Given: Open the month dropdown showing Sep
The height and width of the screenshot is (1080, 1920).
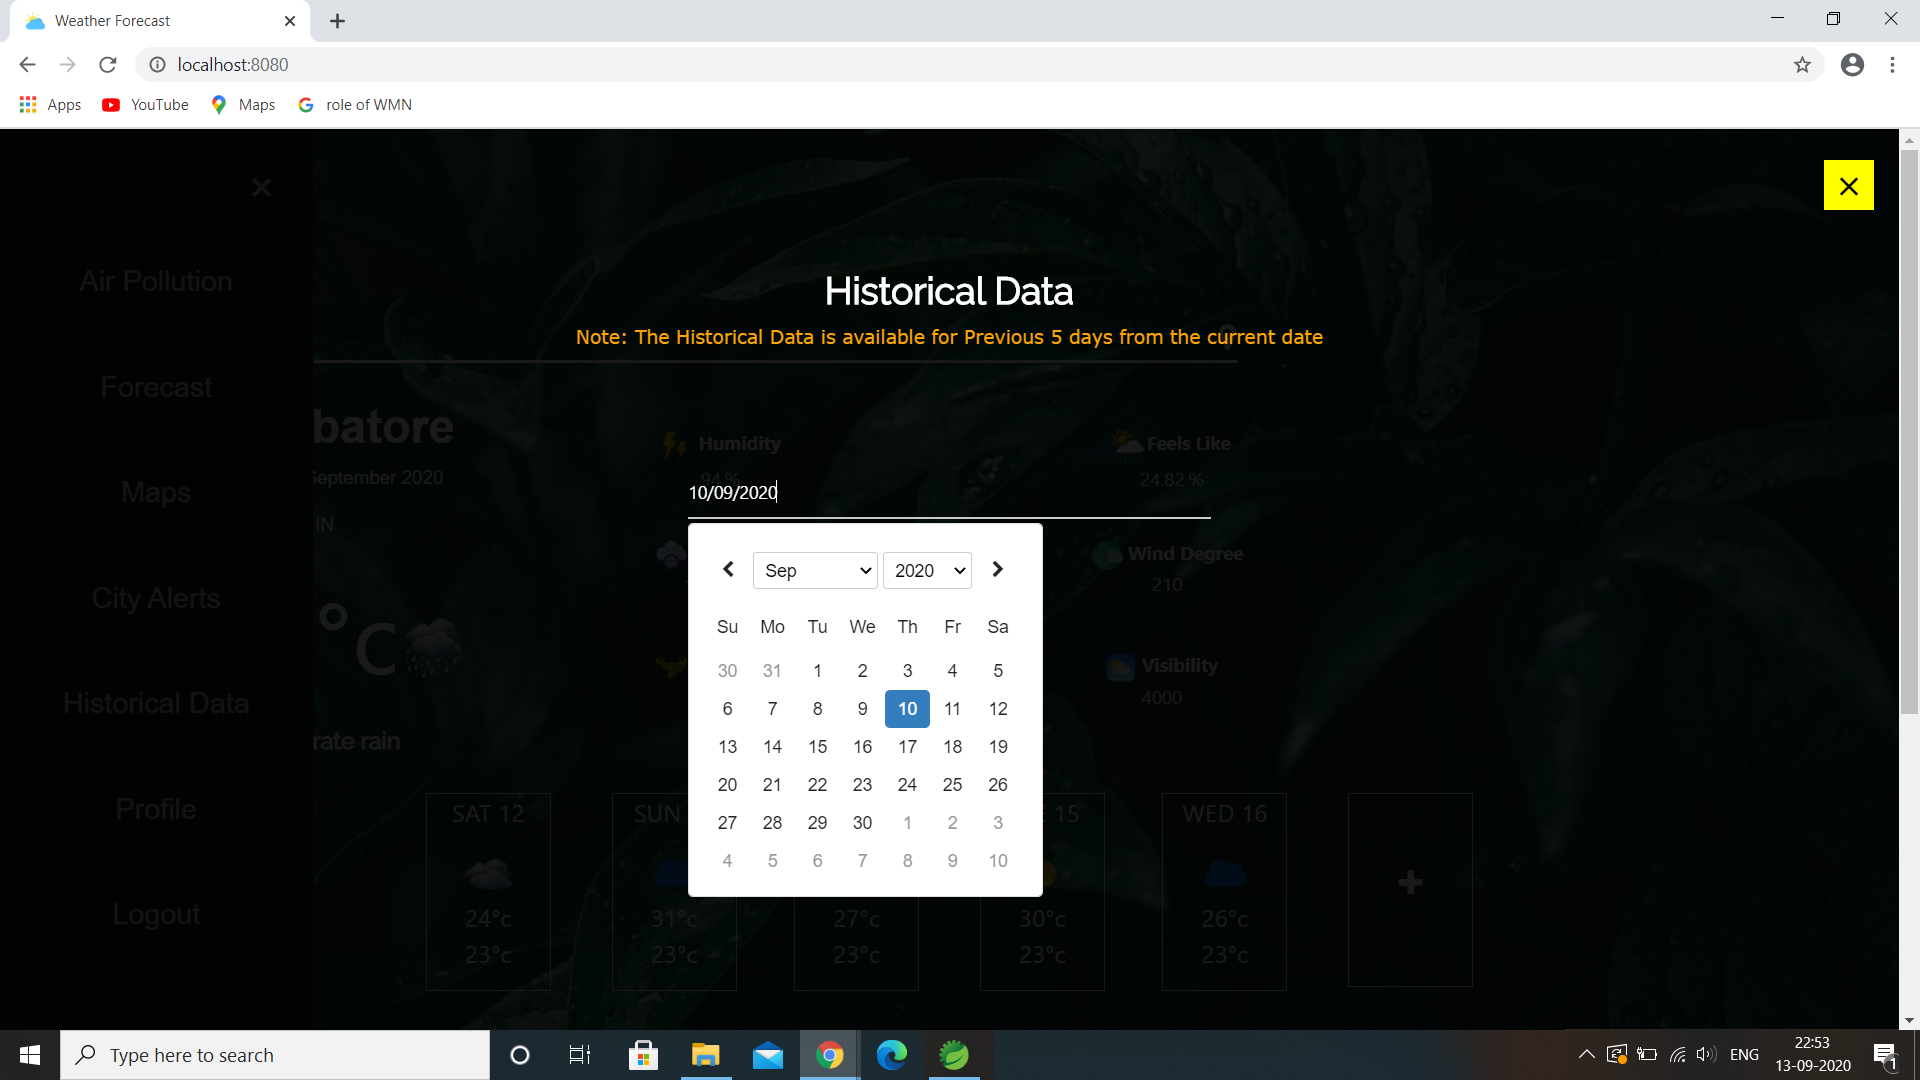Looking at the screenshot, I should tap(814, 570).
